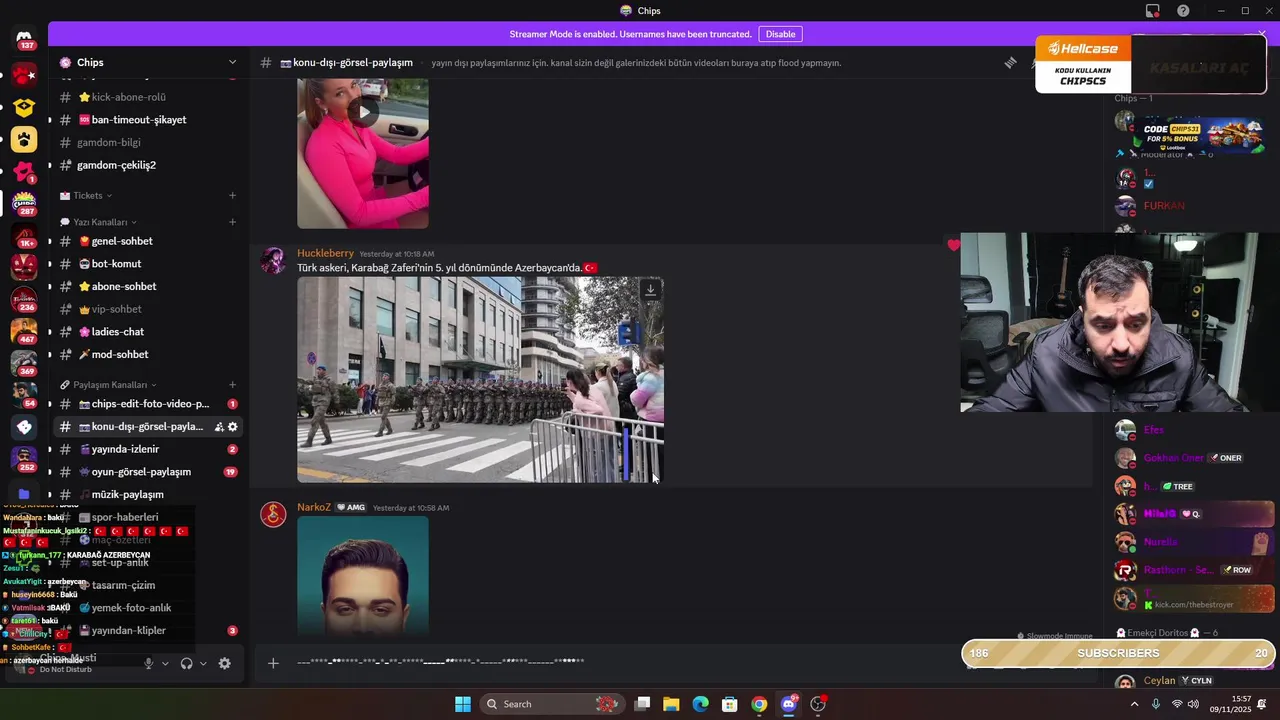Open server icon with 1K+ badge
Screen dimensions: 1280x720
pyautogui.click(x=24, y=235)
